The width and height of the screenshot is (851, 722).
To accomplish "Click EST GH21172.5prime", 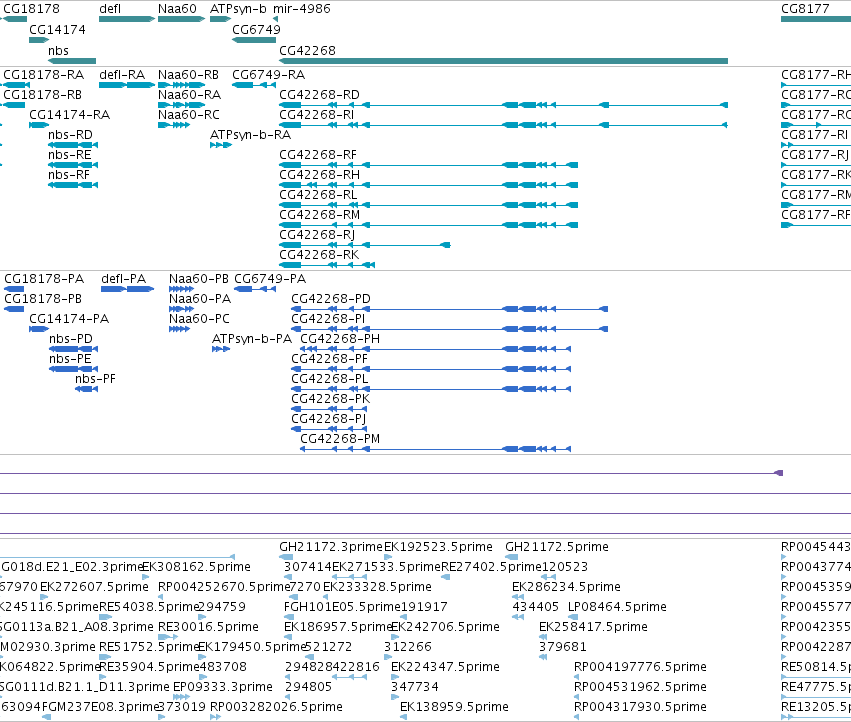I will 511,557.
